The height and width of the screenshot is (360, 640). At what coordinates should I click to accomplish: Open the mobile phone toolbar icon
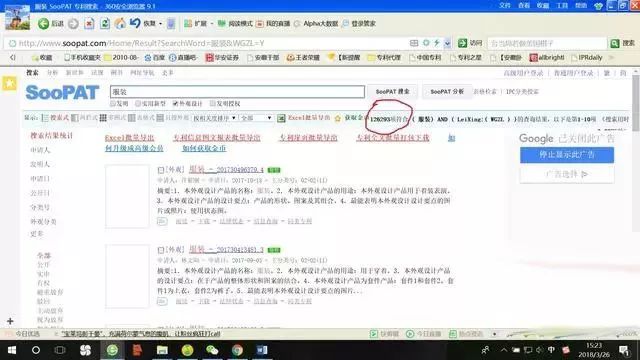171,24
